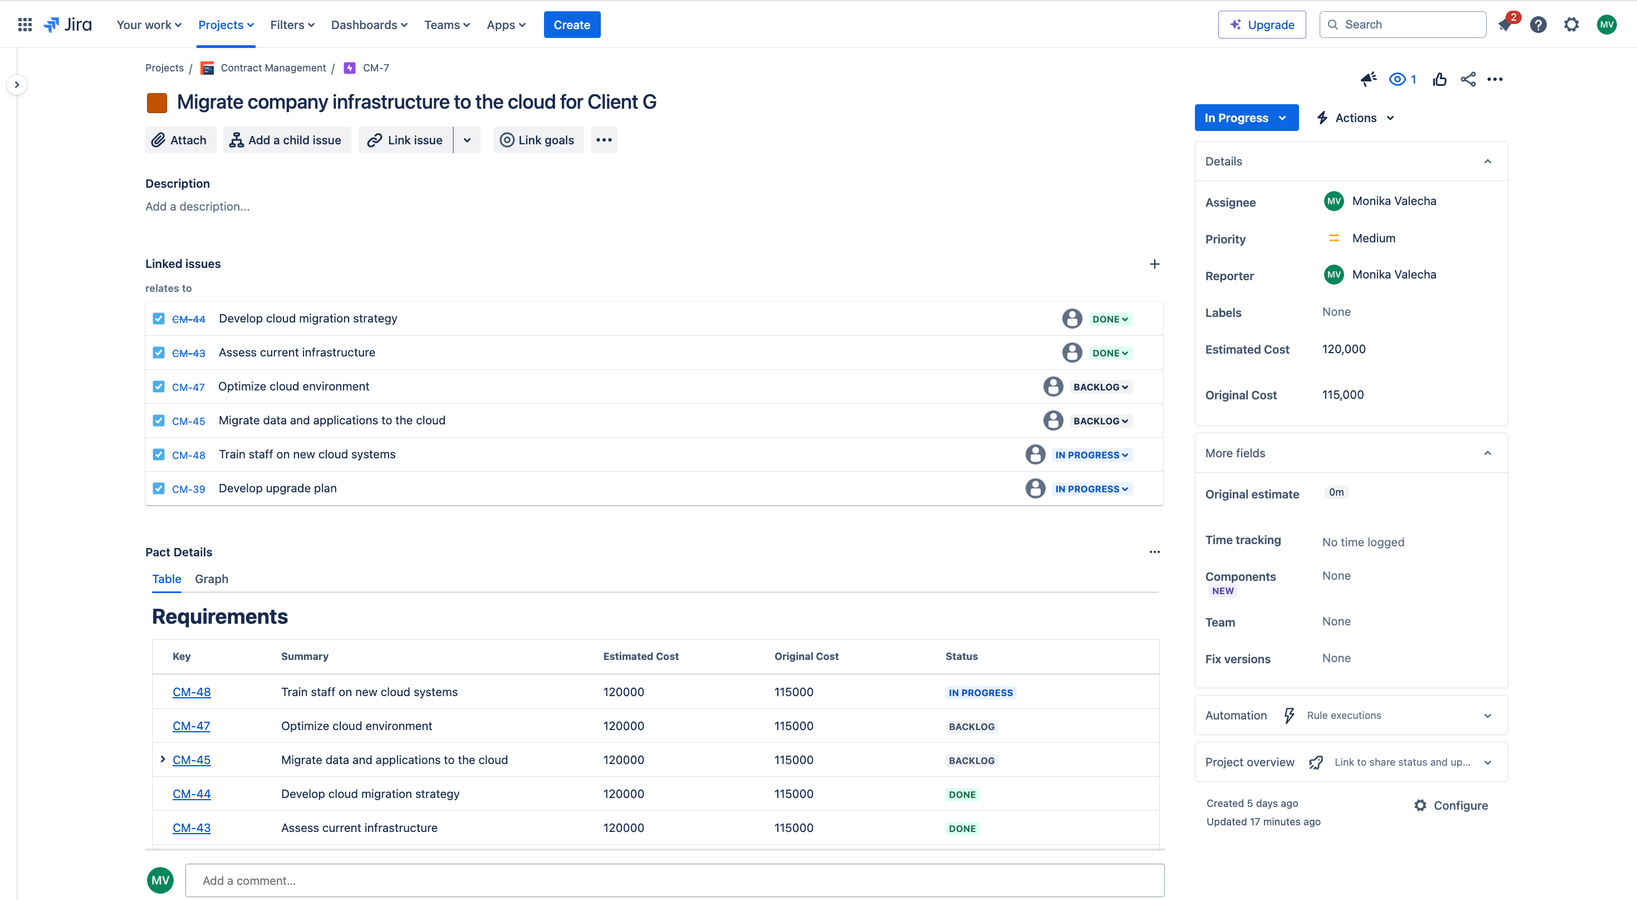Viewport: 1637px width, 900px height.
Task: Change CM-44 DONE status dropdown
Action: 1110,319
